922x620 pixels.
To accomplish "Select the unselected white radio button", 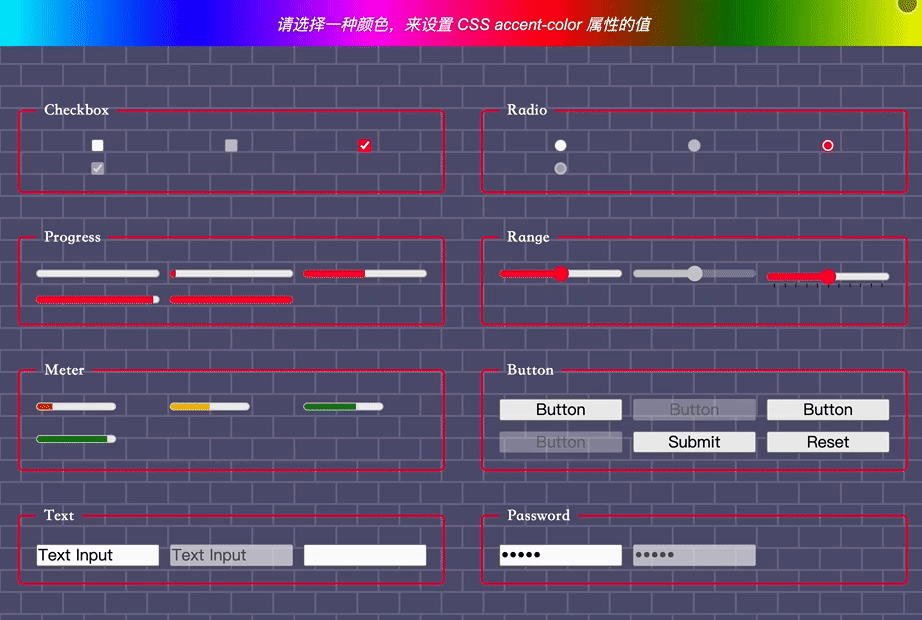I will pos(560,145).
